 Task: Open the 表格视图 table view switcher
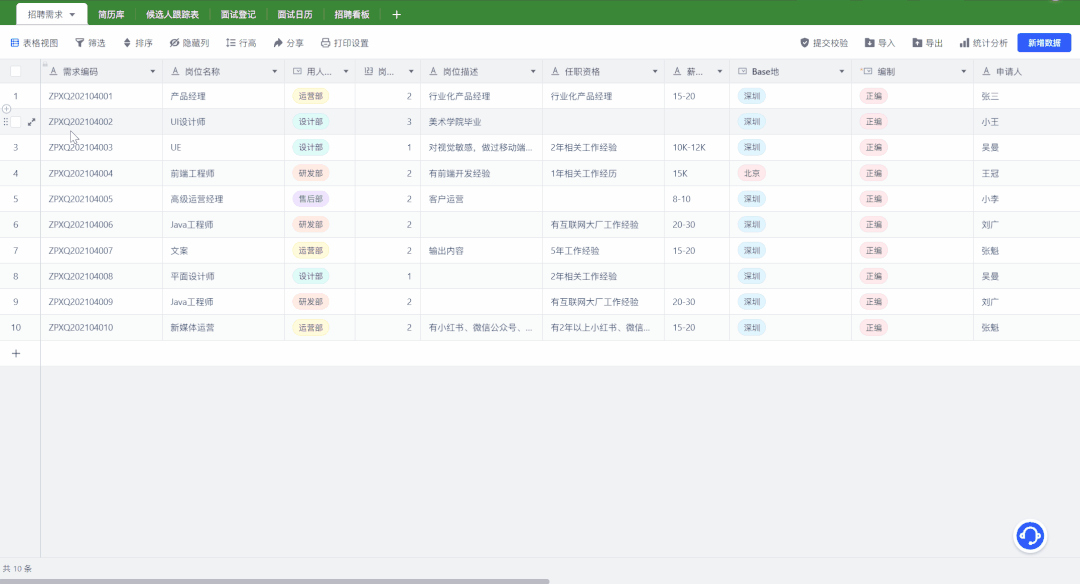34,43
